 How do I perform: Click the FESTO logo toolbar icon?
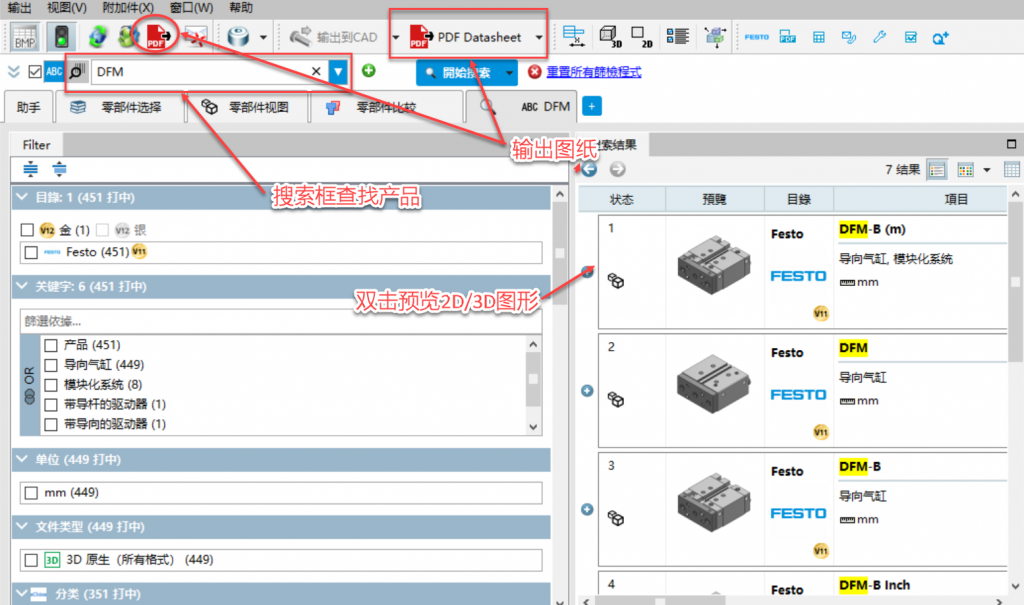point(756,37)
